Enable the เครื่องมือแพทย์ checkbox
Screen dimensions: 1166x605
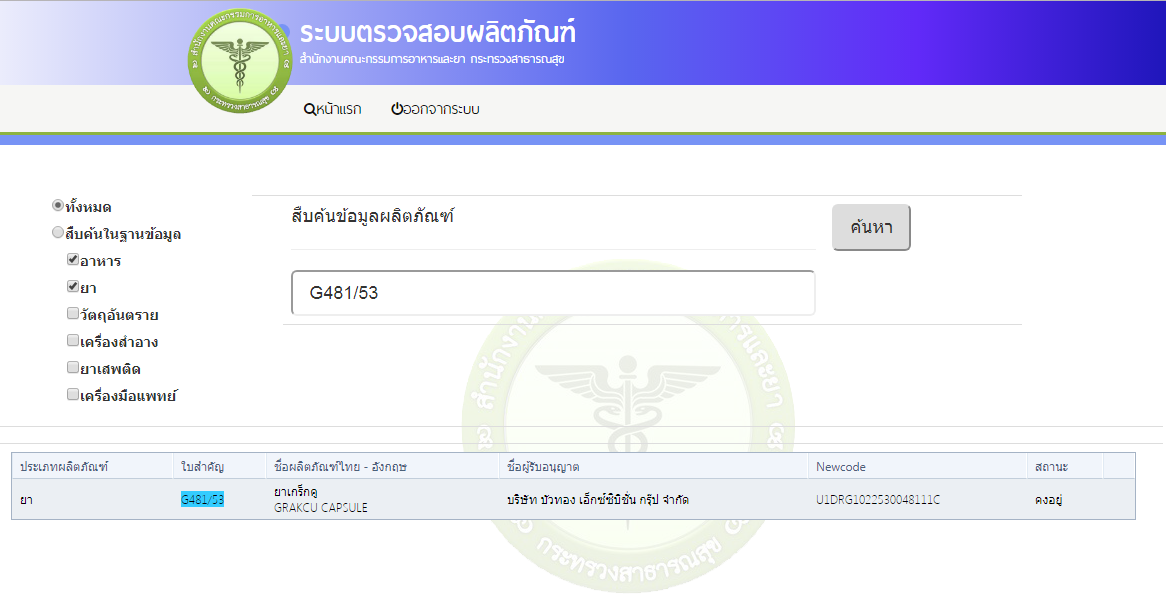(x=73, y=395)
